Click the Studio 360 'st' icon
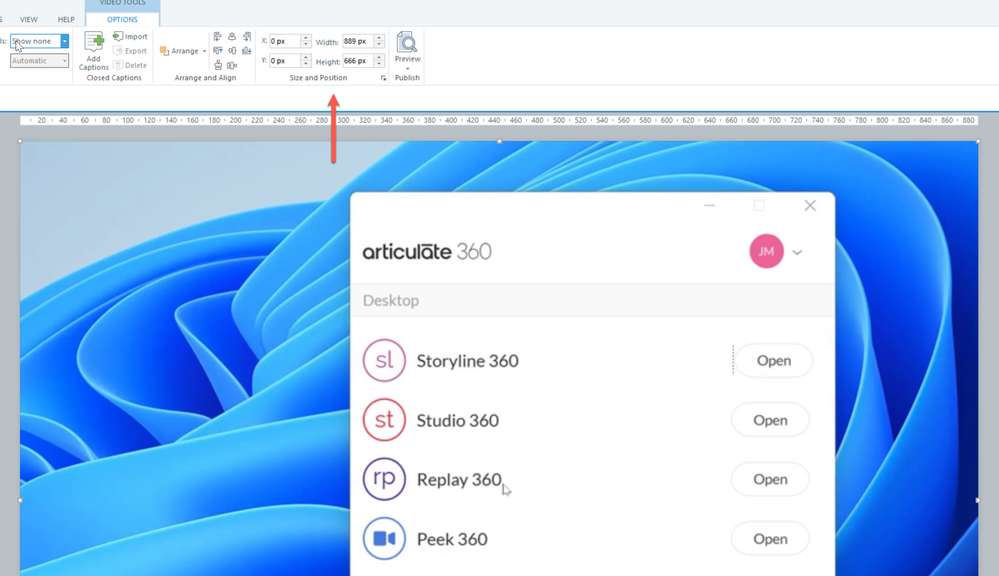 tap(384, 420)
